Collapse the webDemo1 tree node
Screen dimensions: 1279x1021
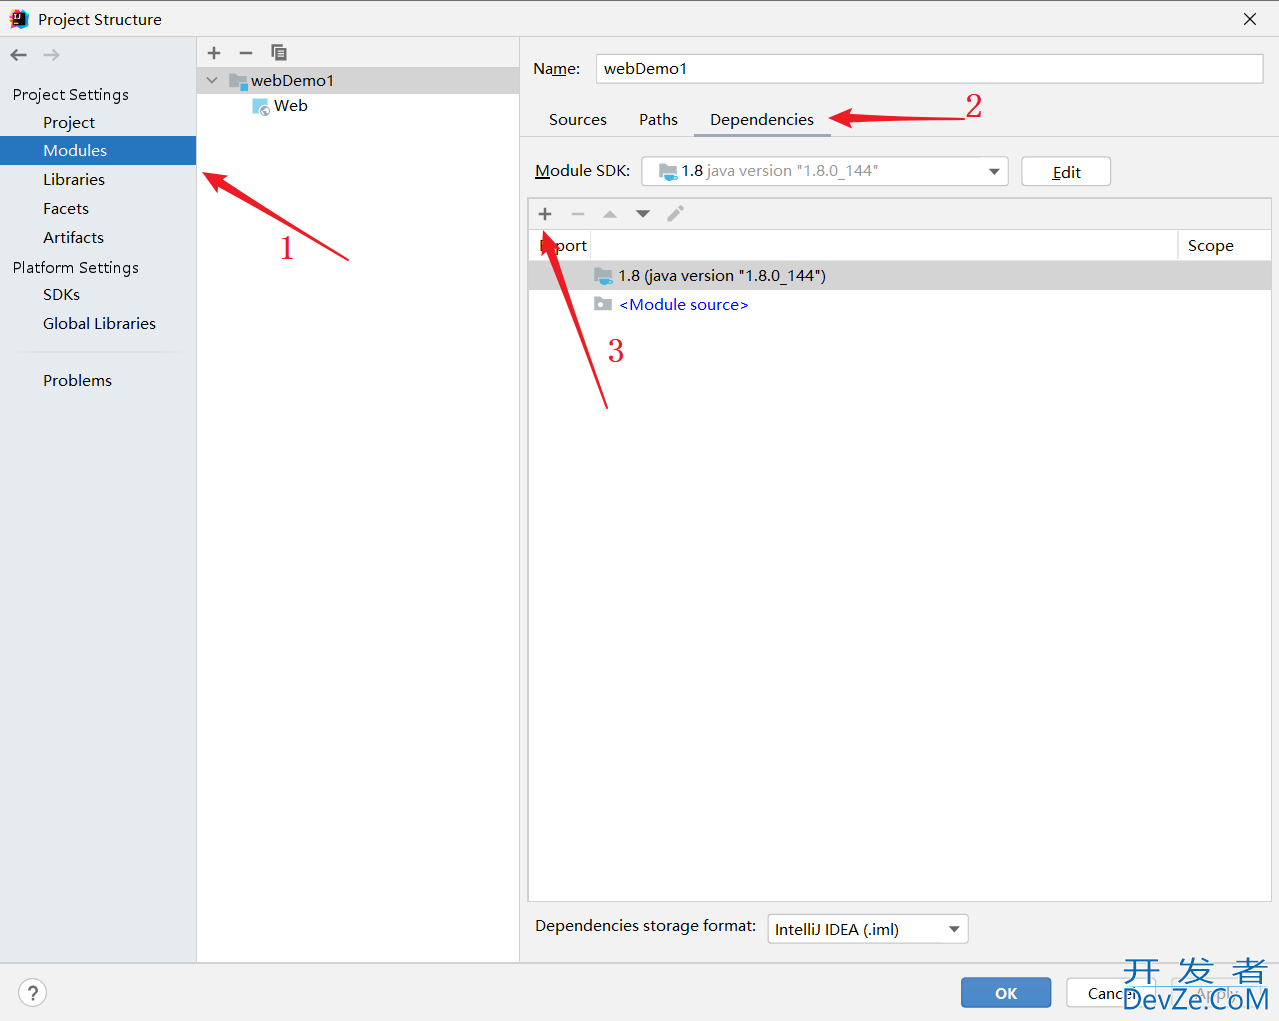coord(212,80)
